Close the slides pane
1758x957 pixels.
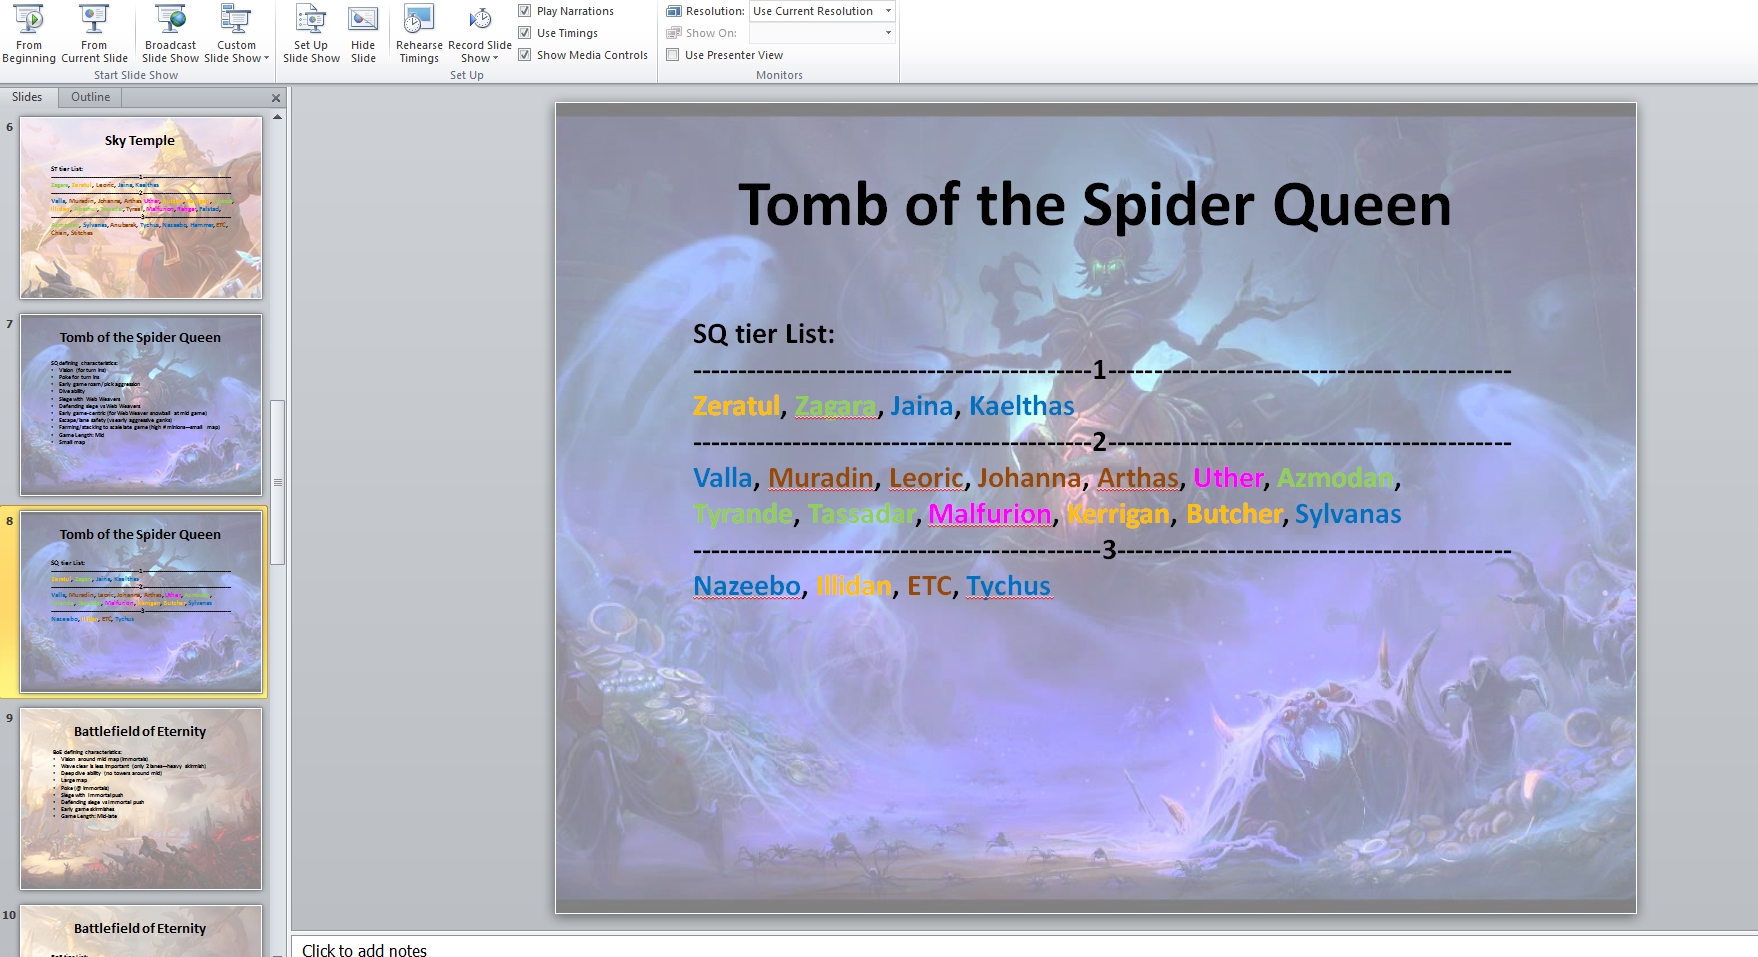(276, 98)
